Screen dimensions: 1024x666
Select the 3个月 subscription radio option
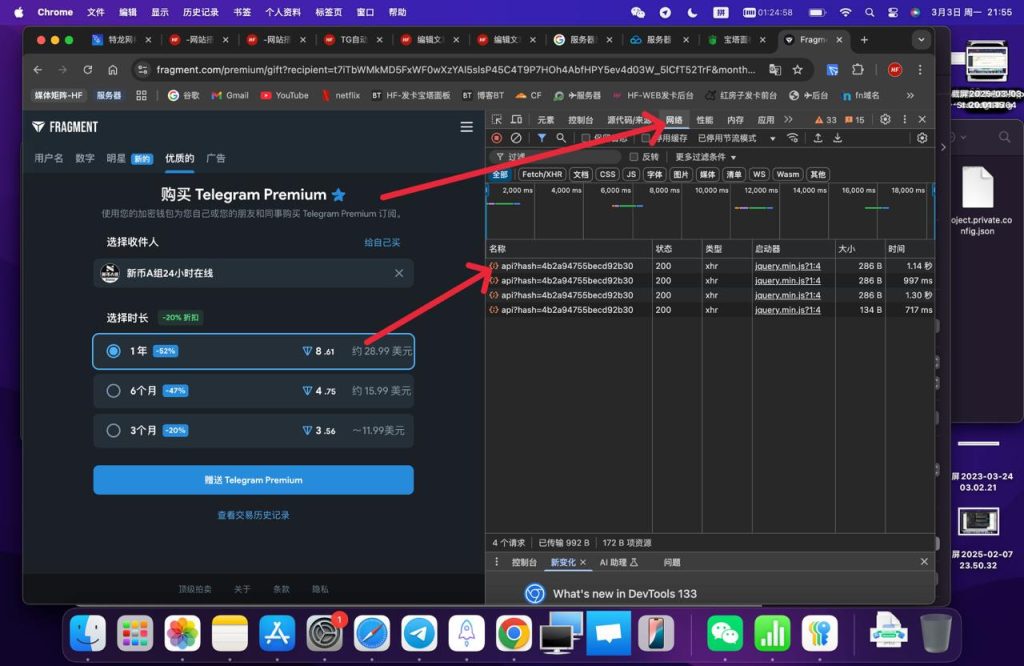[113, 431]
